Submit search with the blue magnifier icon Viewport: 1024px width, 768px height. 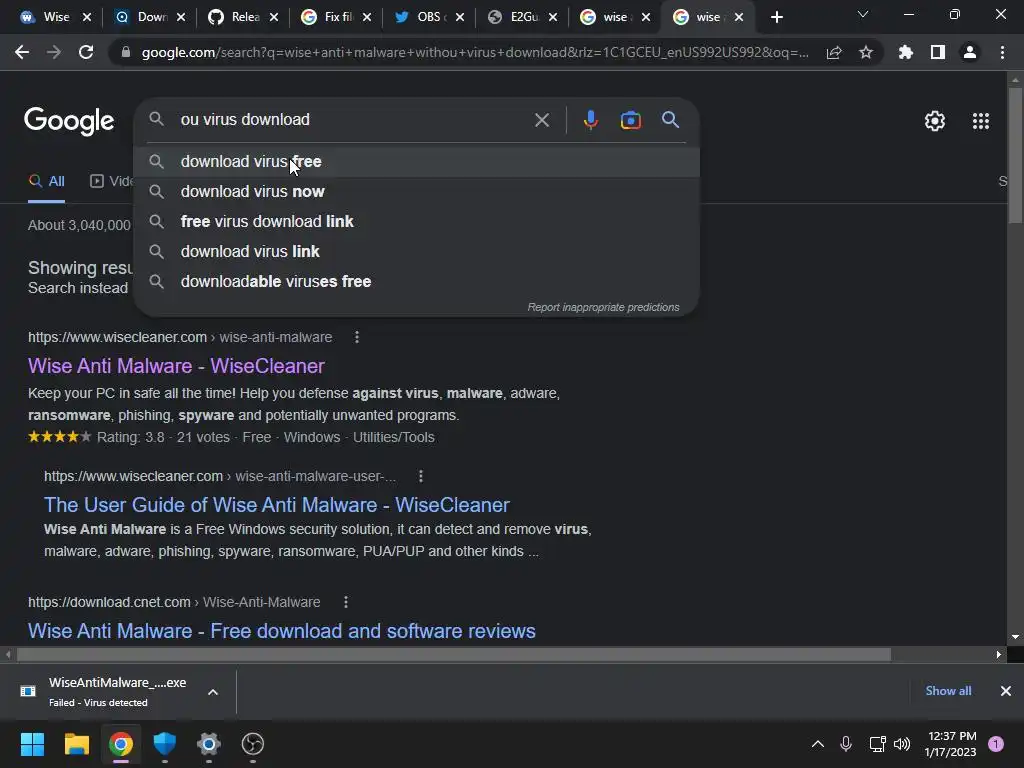(x=671, y=120)
